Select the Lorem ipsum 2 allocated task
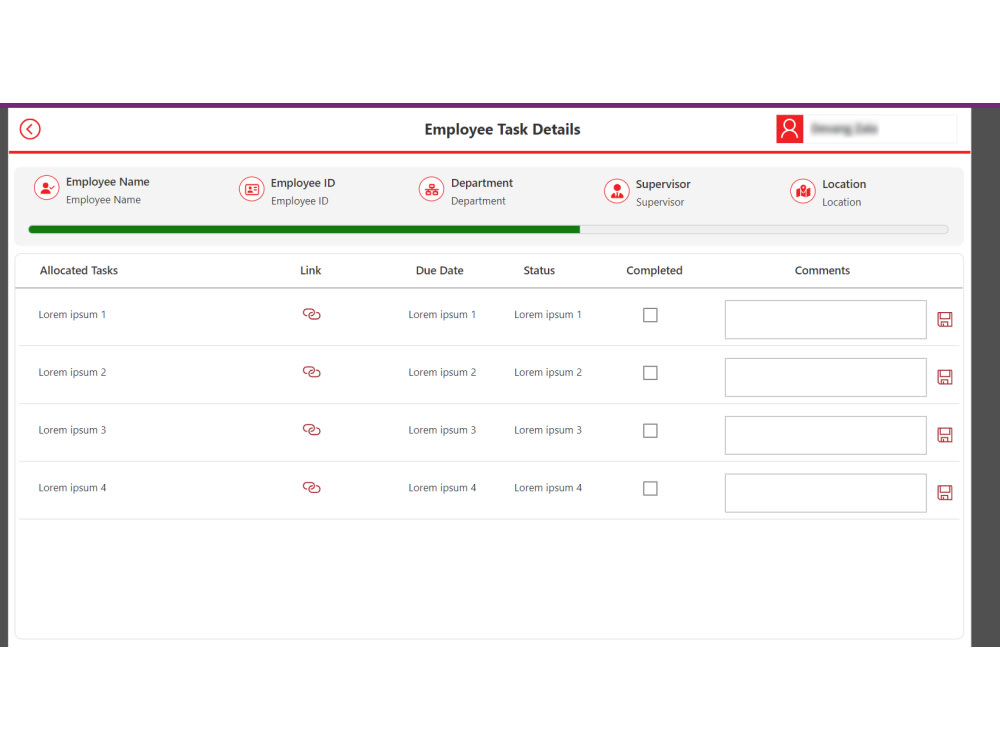1000x750 pixels. click(72, 372)
